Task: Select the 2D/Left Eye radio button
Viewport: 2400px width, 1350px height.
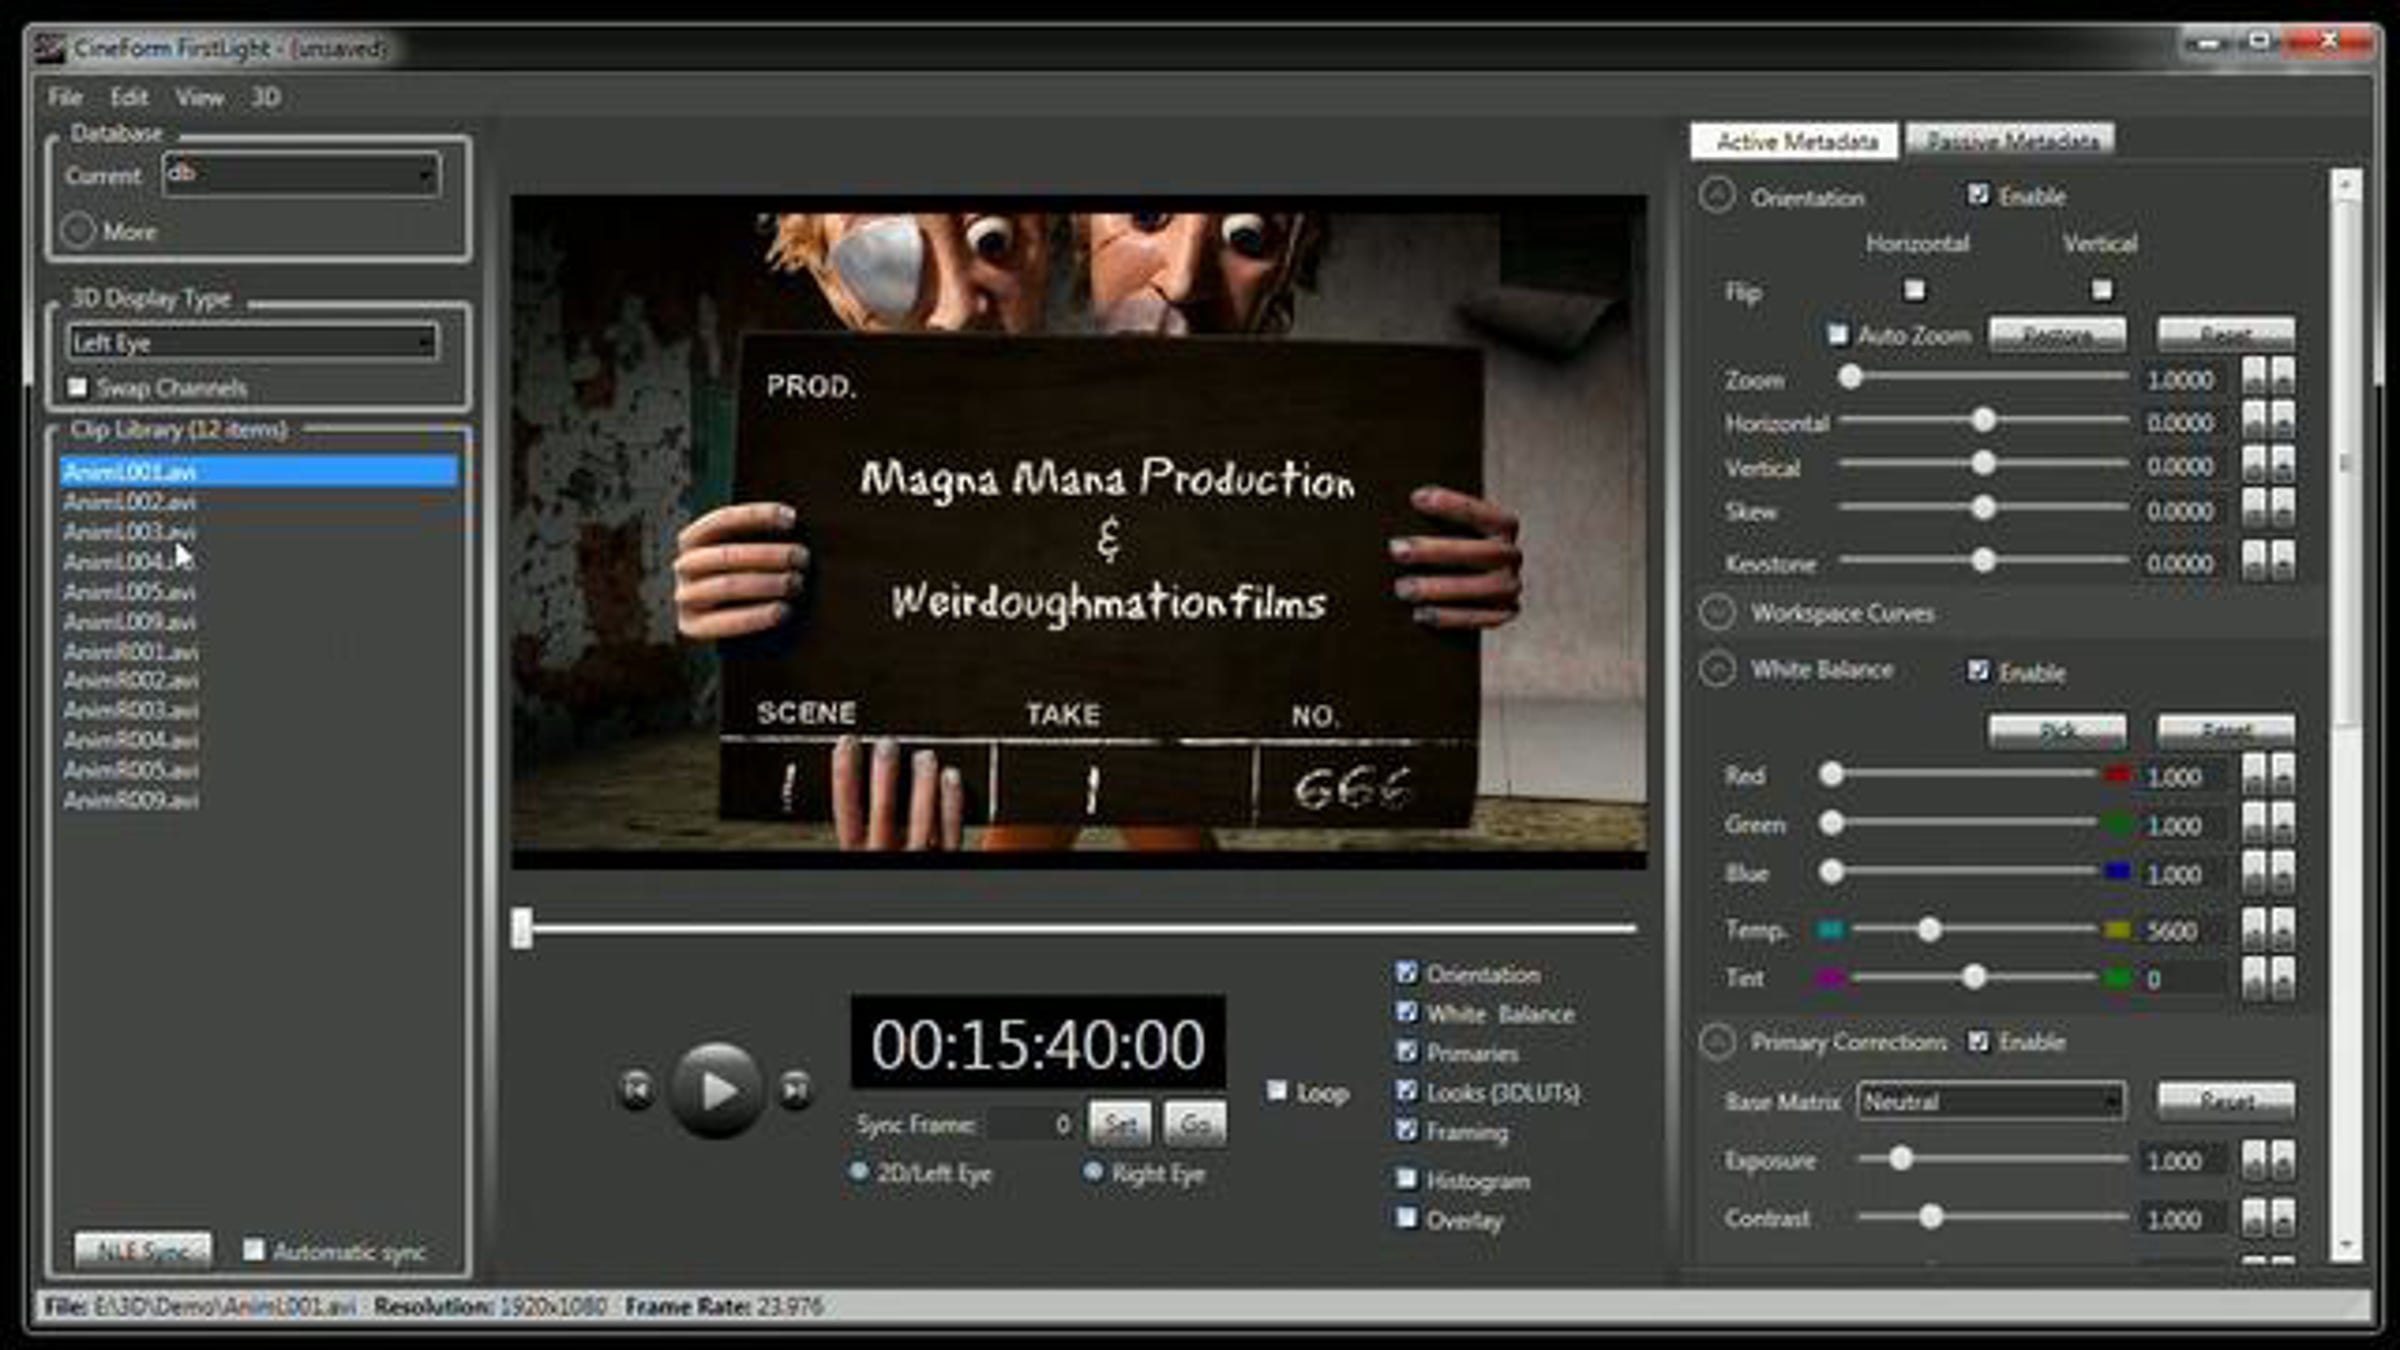Action: (858, 1172)
